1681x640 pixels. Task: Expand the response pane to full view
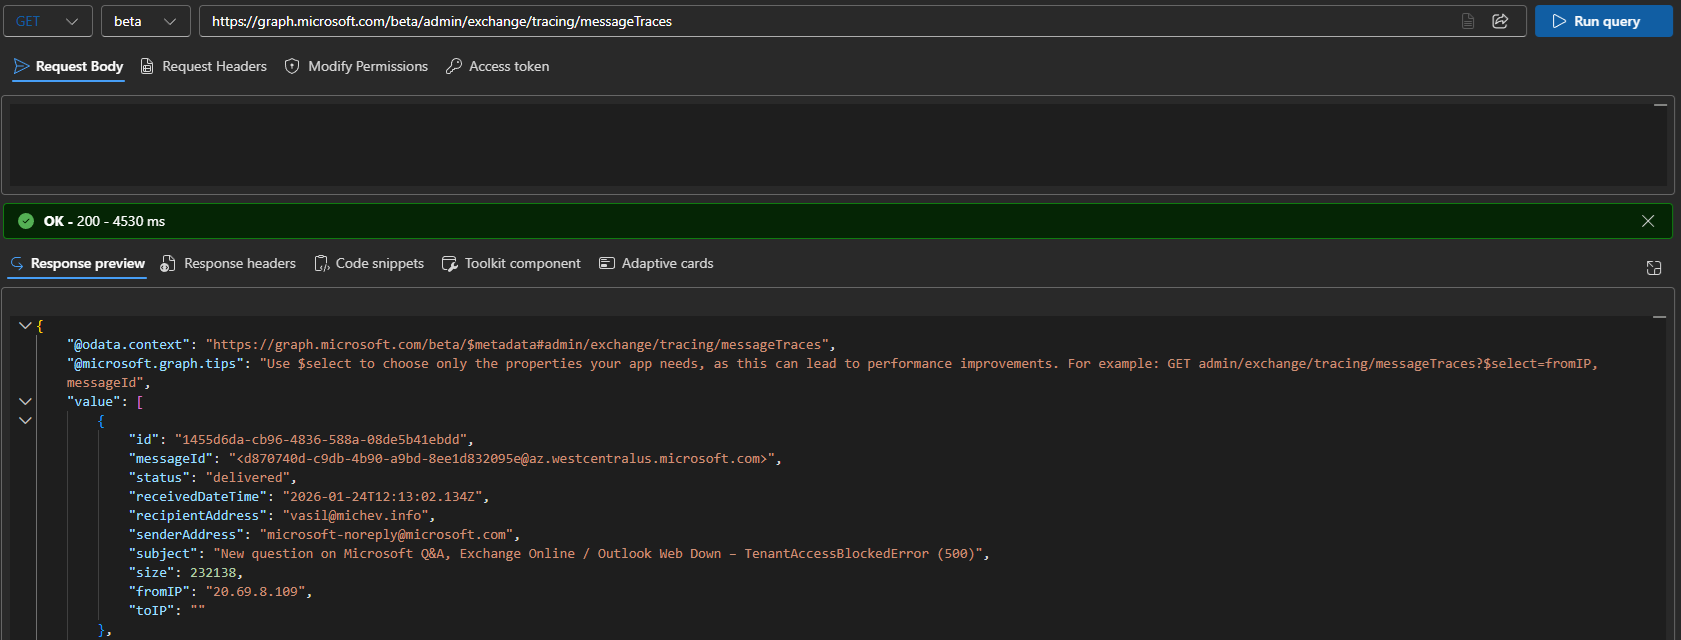pos(1654,268)
